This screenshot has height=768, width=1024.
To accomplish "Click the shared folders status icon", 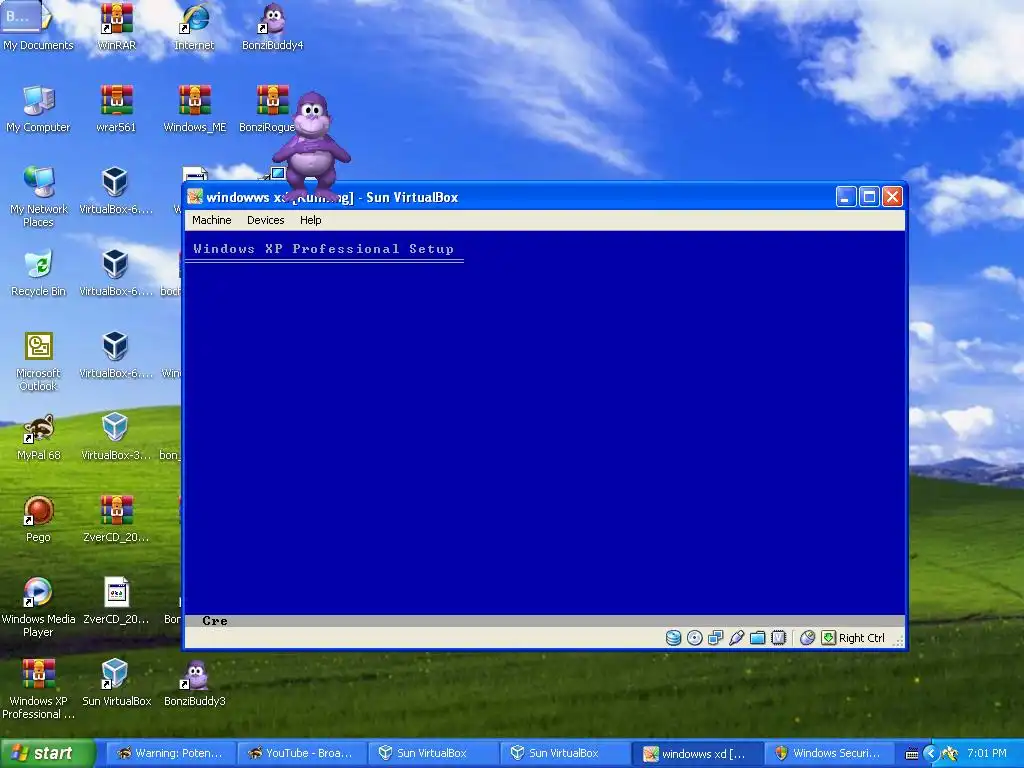I will (757, 637).
